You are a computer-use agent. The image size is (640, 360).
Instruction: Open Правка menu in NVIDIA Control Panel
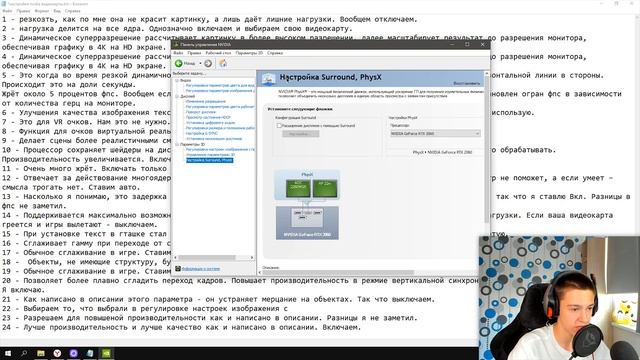tap(194, 53)
